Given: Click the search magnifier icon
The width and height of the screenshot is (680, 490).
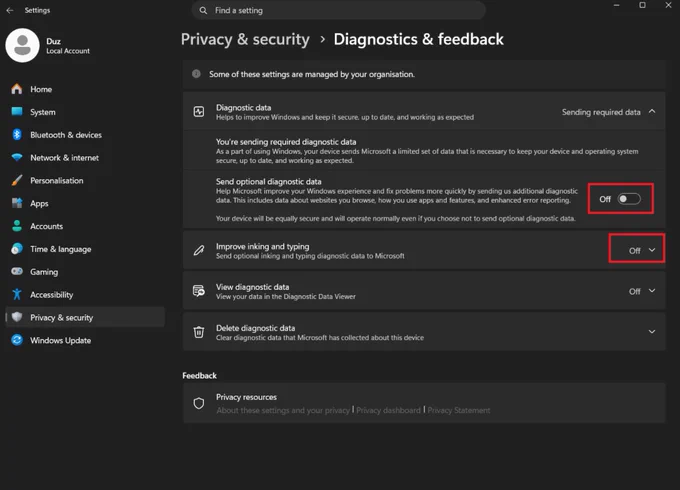Looking at the screenshot, I should click(x=203, y=10).
